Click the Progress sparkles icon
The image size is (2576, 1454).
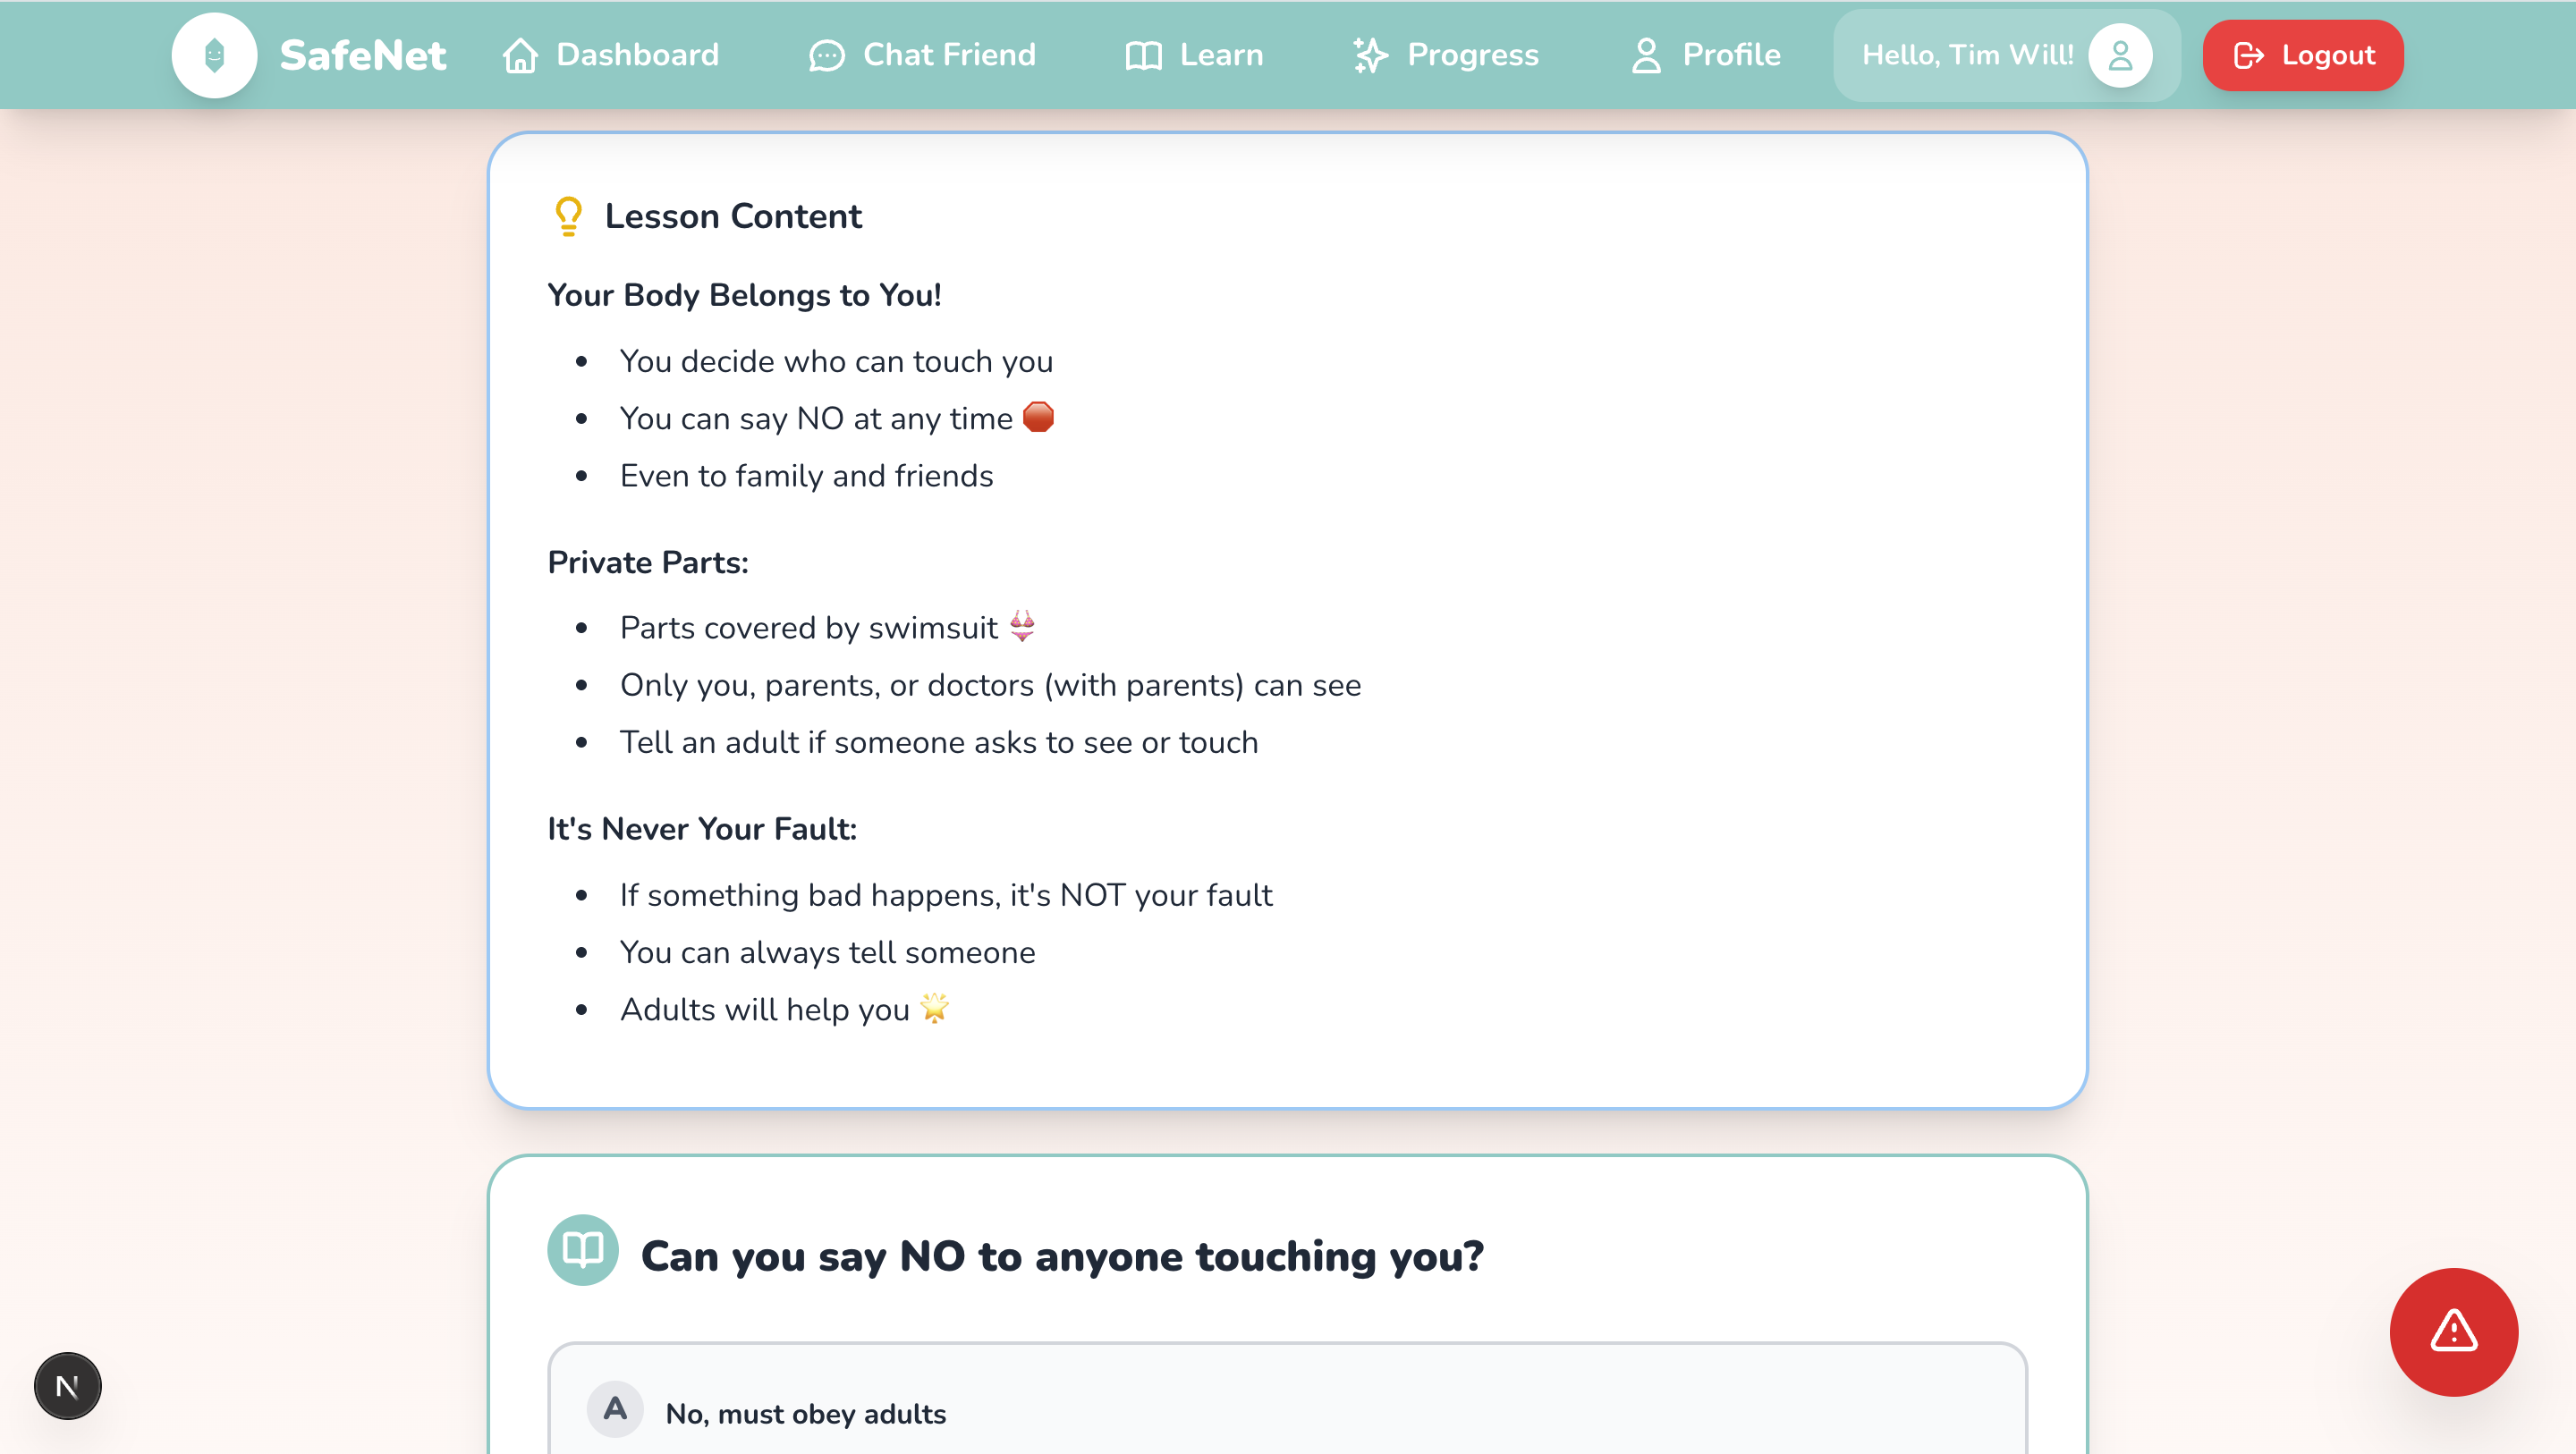point(1370,55)
